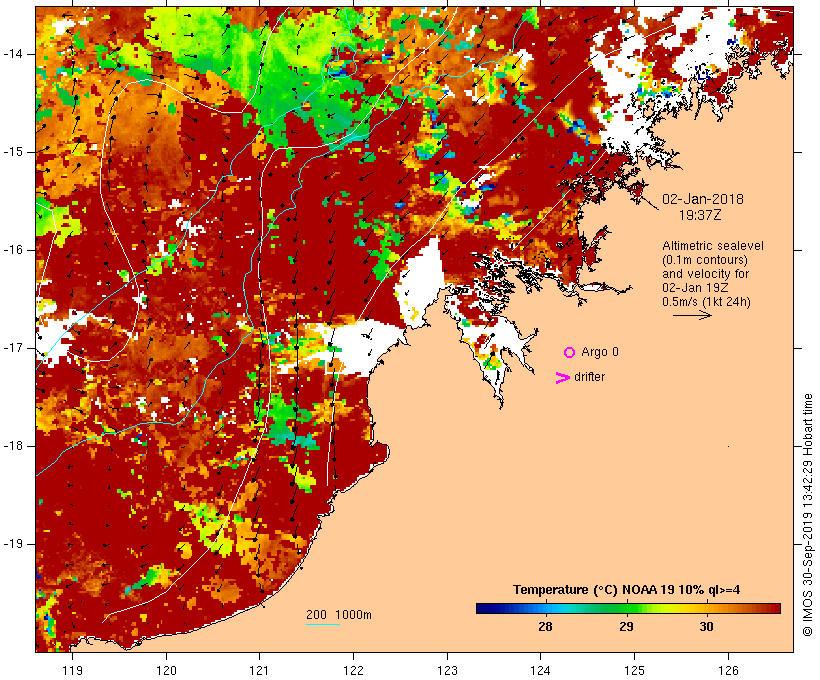Image resolution: width=820 pixels, height=680 pixels.
Task: Click the longitude axis label "125"
Action: 634,670
